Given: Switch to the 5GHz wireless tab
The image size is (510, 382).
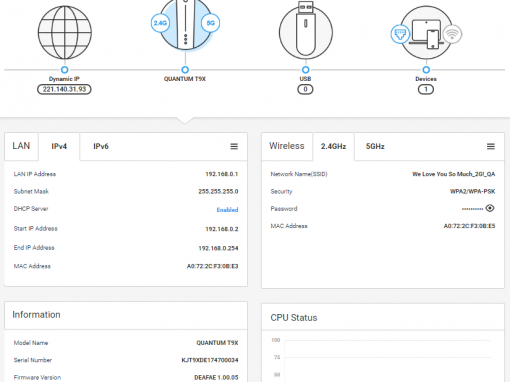Looking at the screenshot, I should point(375,146).
